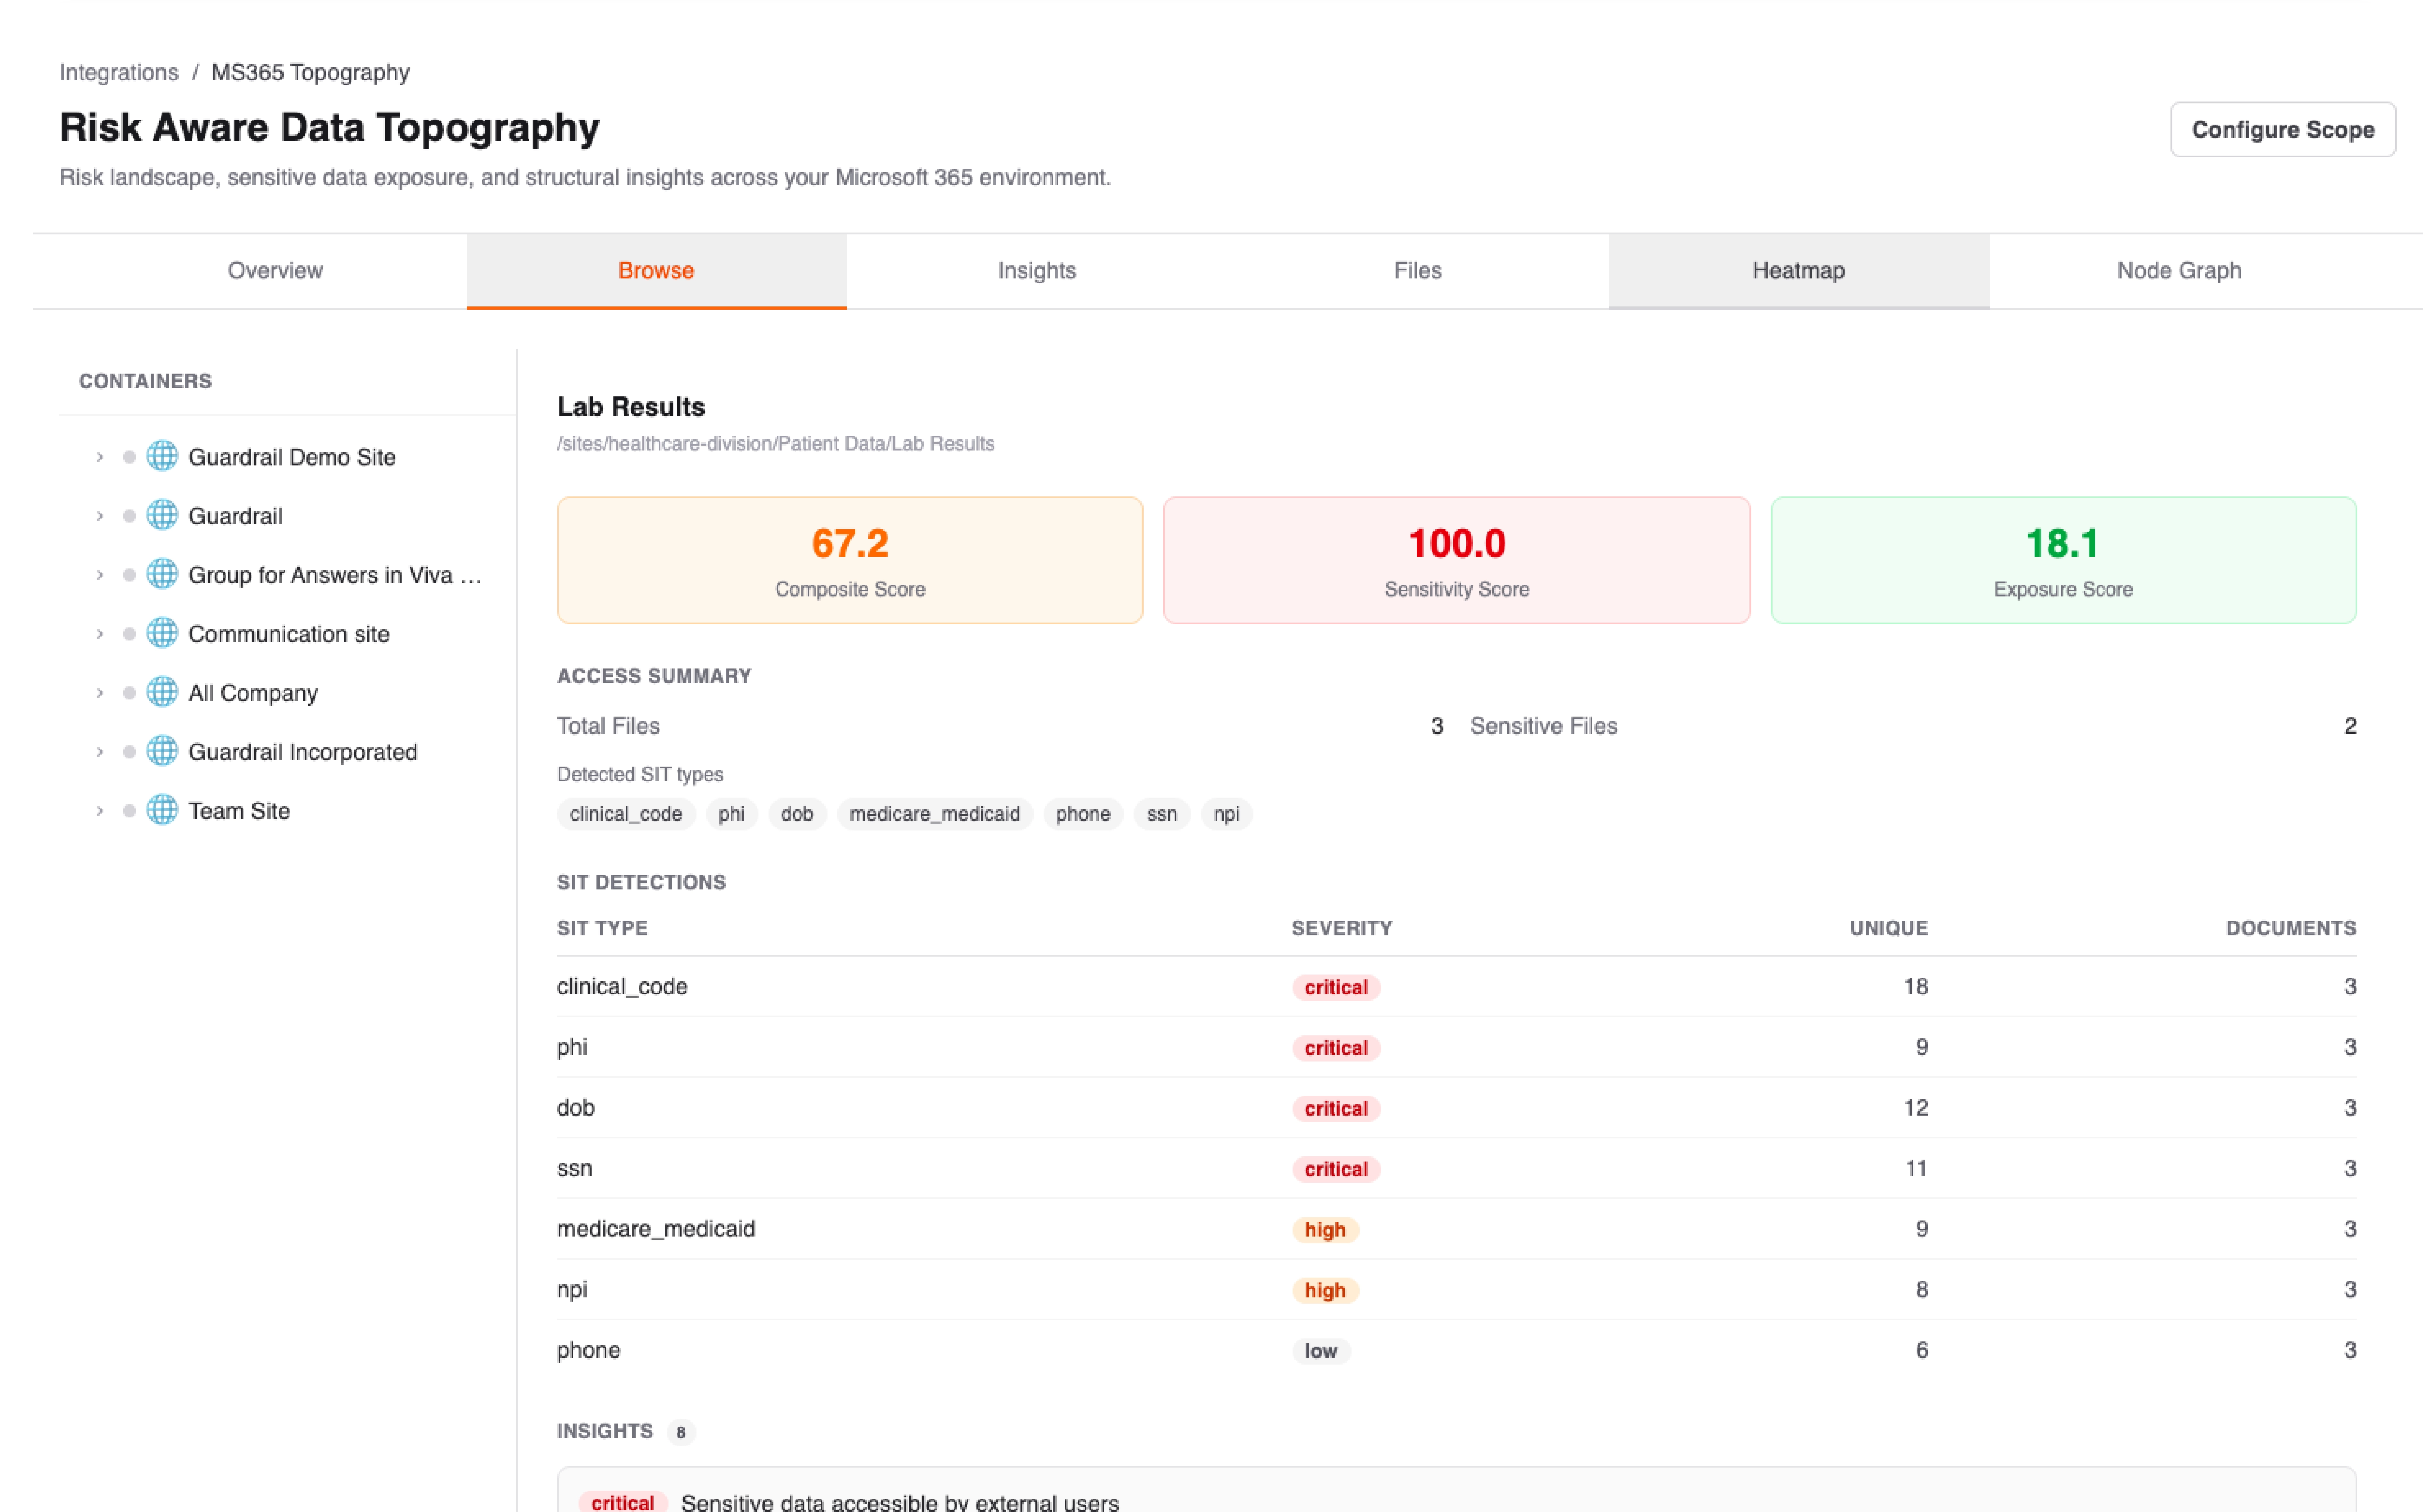Click the critical badge in phi row
The width and height of the screenshot is (2431, 1512).
tap(1336, 1048)
